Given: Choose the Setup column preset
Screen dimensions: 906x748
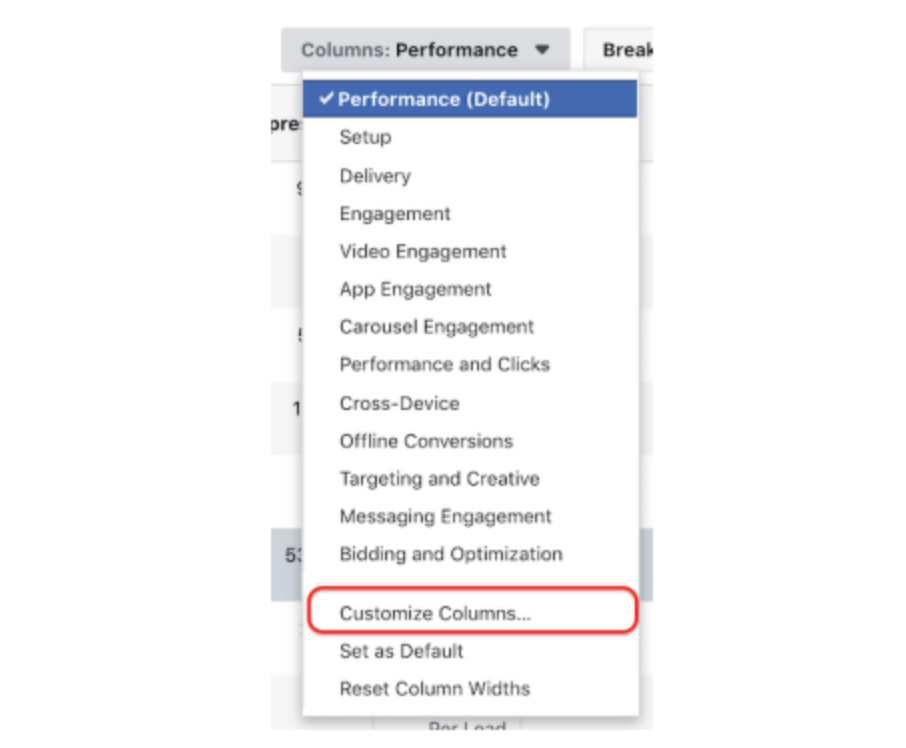Looking at the screenshot, I should pos(365,138).
